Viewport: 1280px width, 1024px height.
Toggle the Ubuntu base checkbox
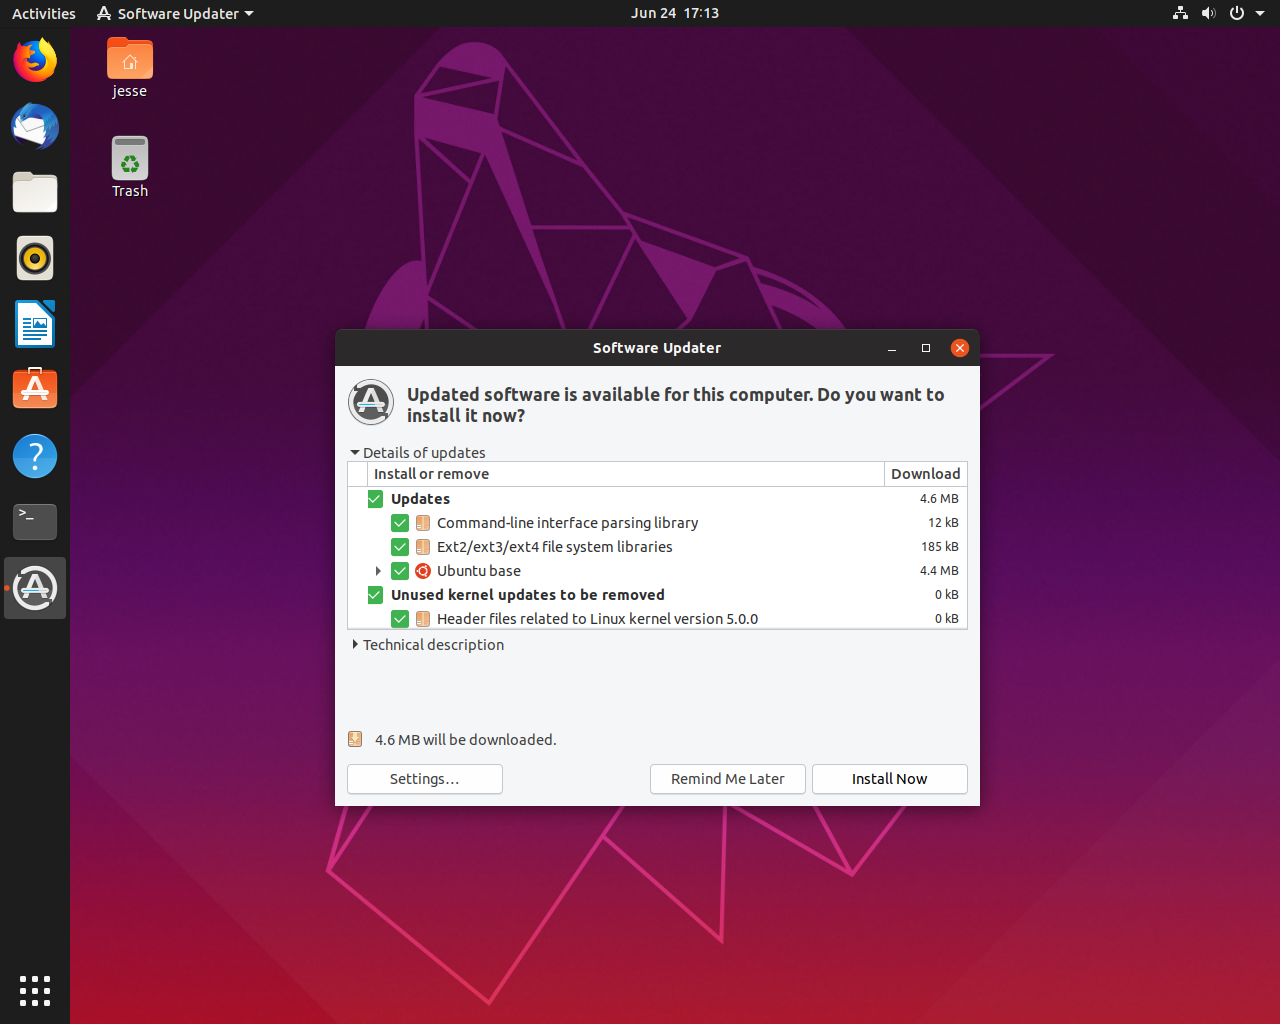click(x=400, y=571)
